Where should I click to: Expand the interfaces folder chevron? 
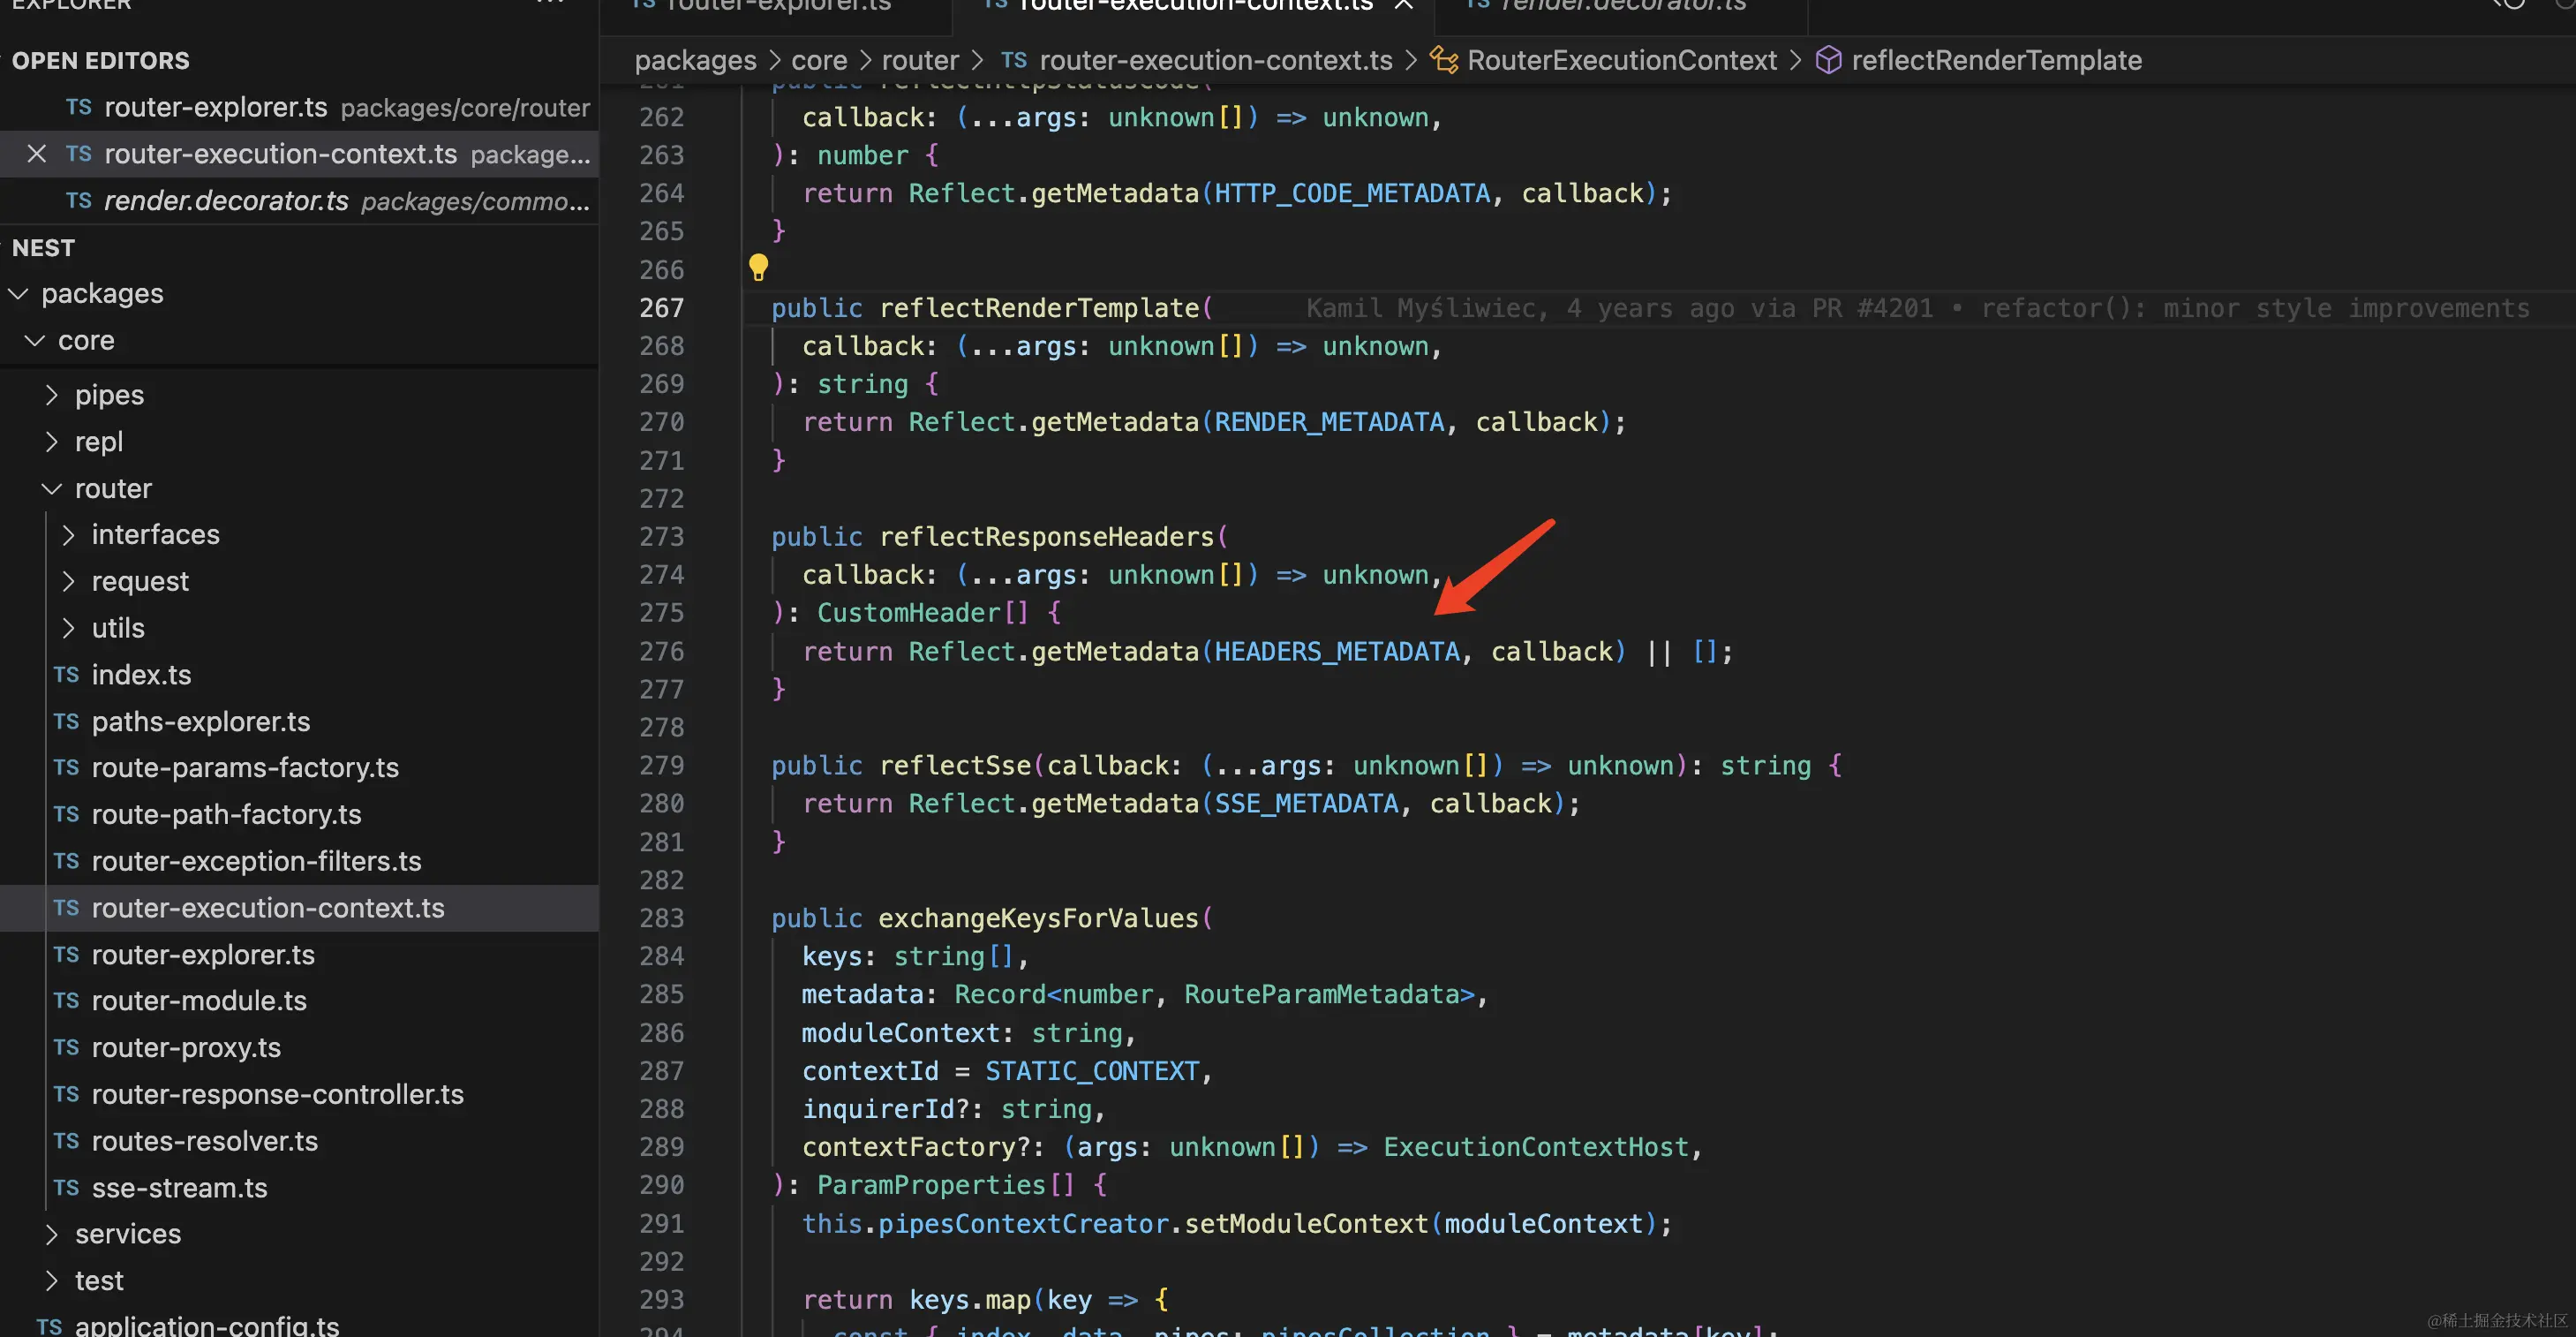[x=68, y=535]
